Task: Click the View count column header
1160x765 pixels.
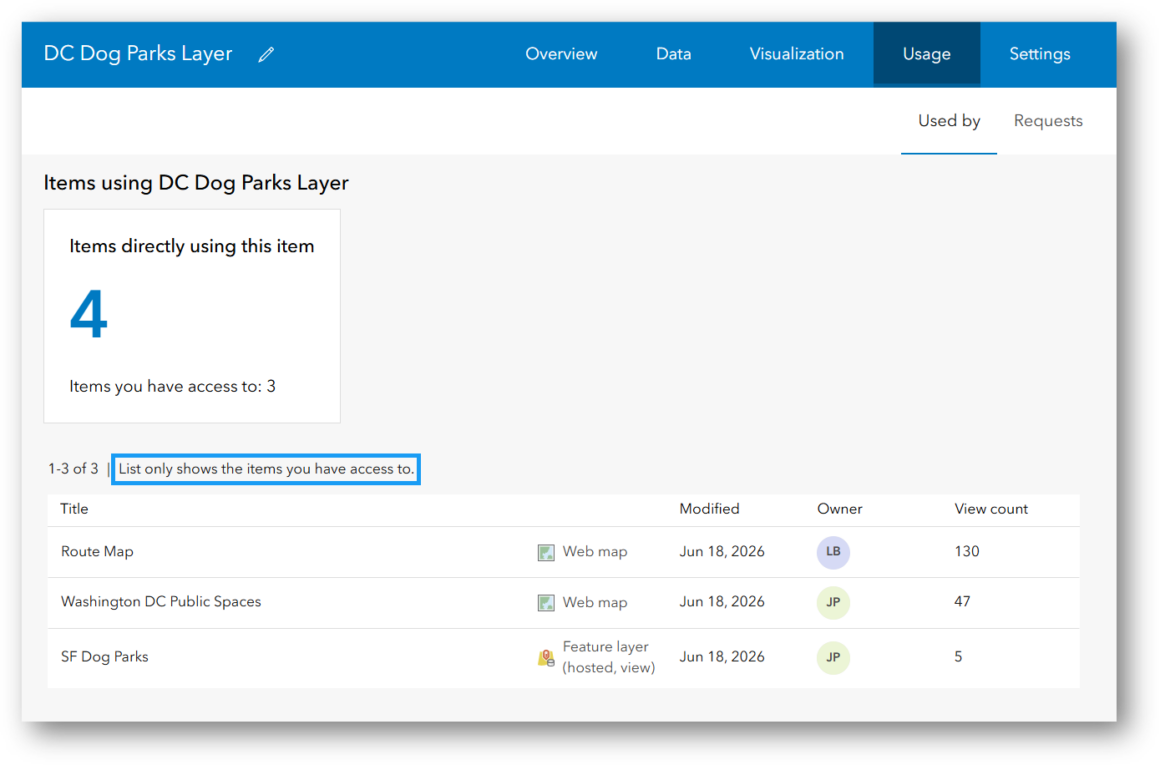Action: (x=991, y=509)
